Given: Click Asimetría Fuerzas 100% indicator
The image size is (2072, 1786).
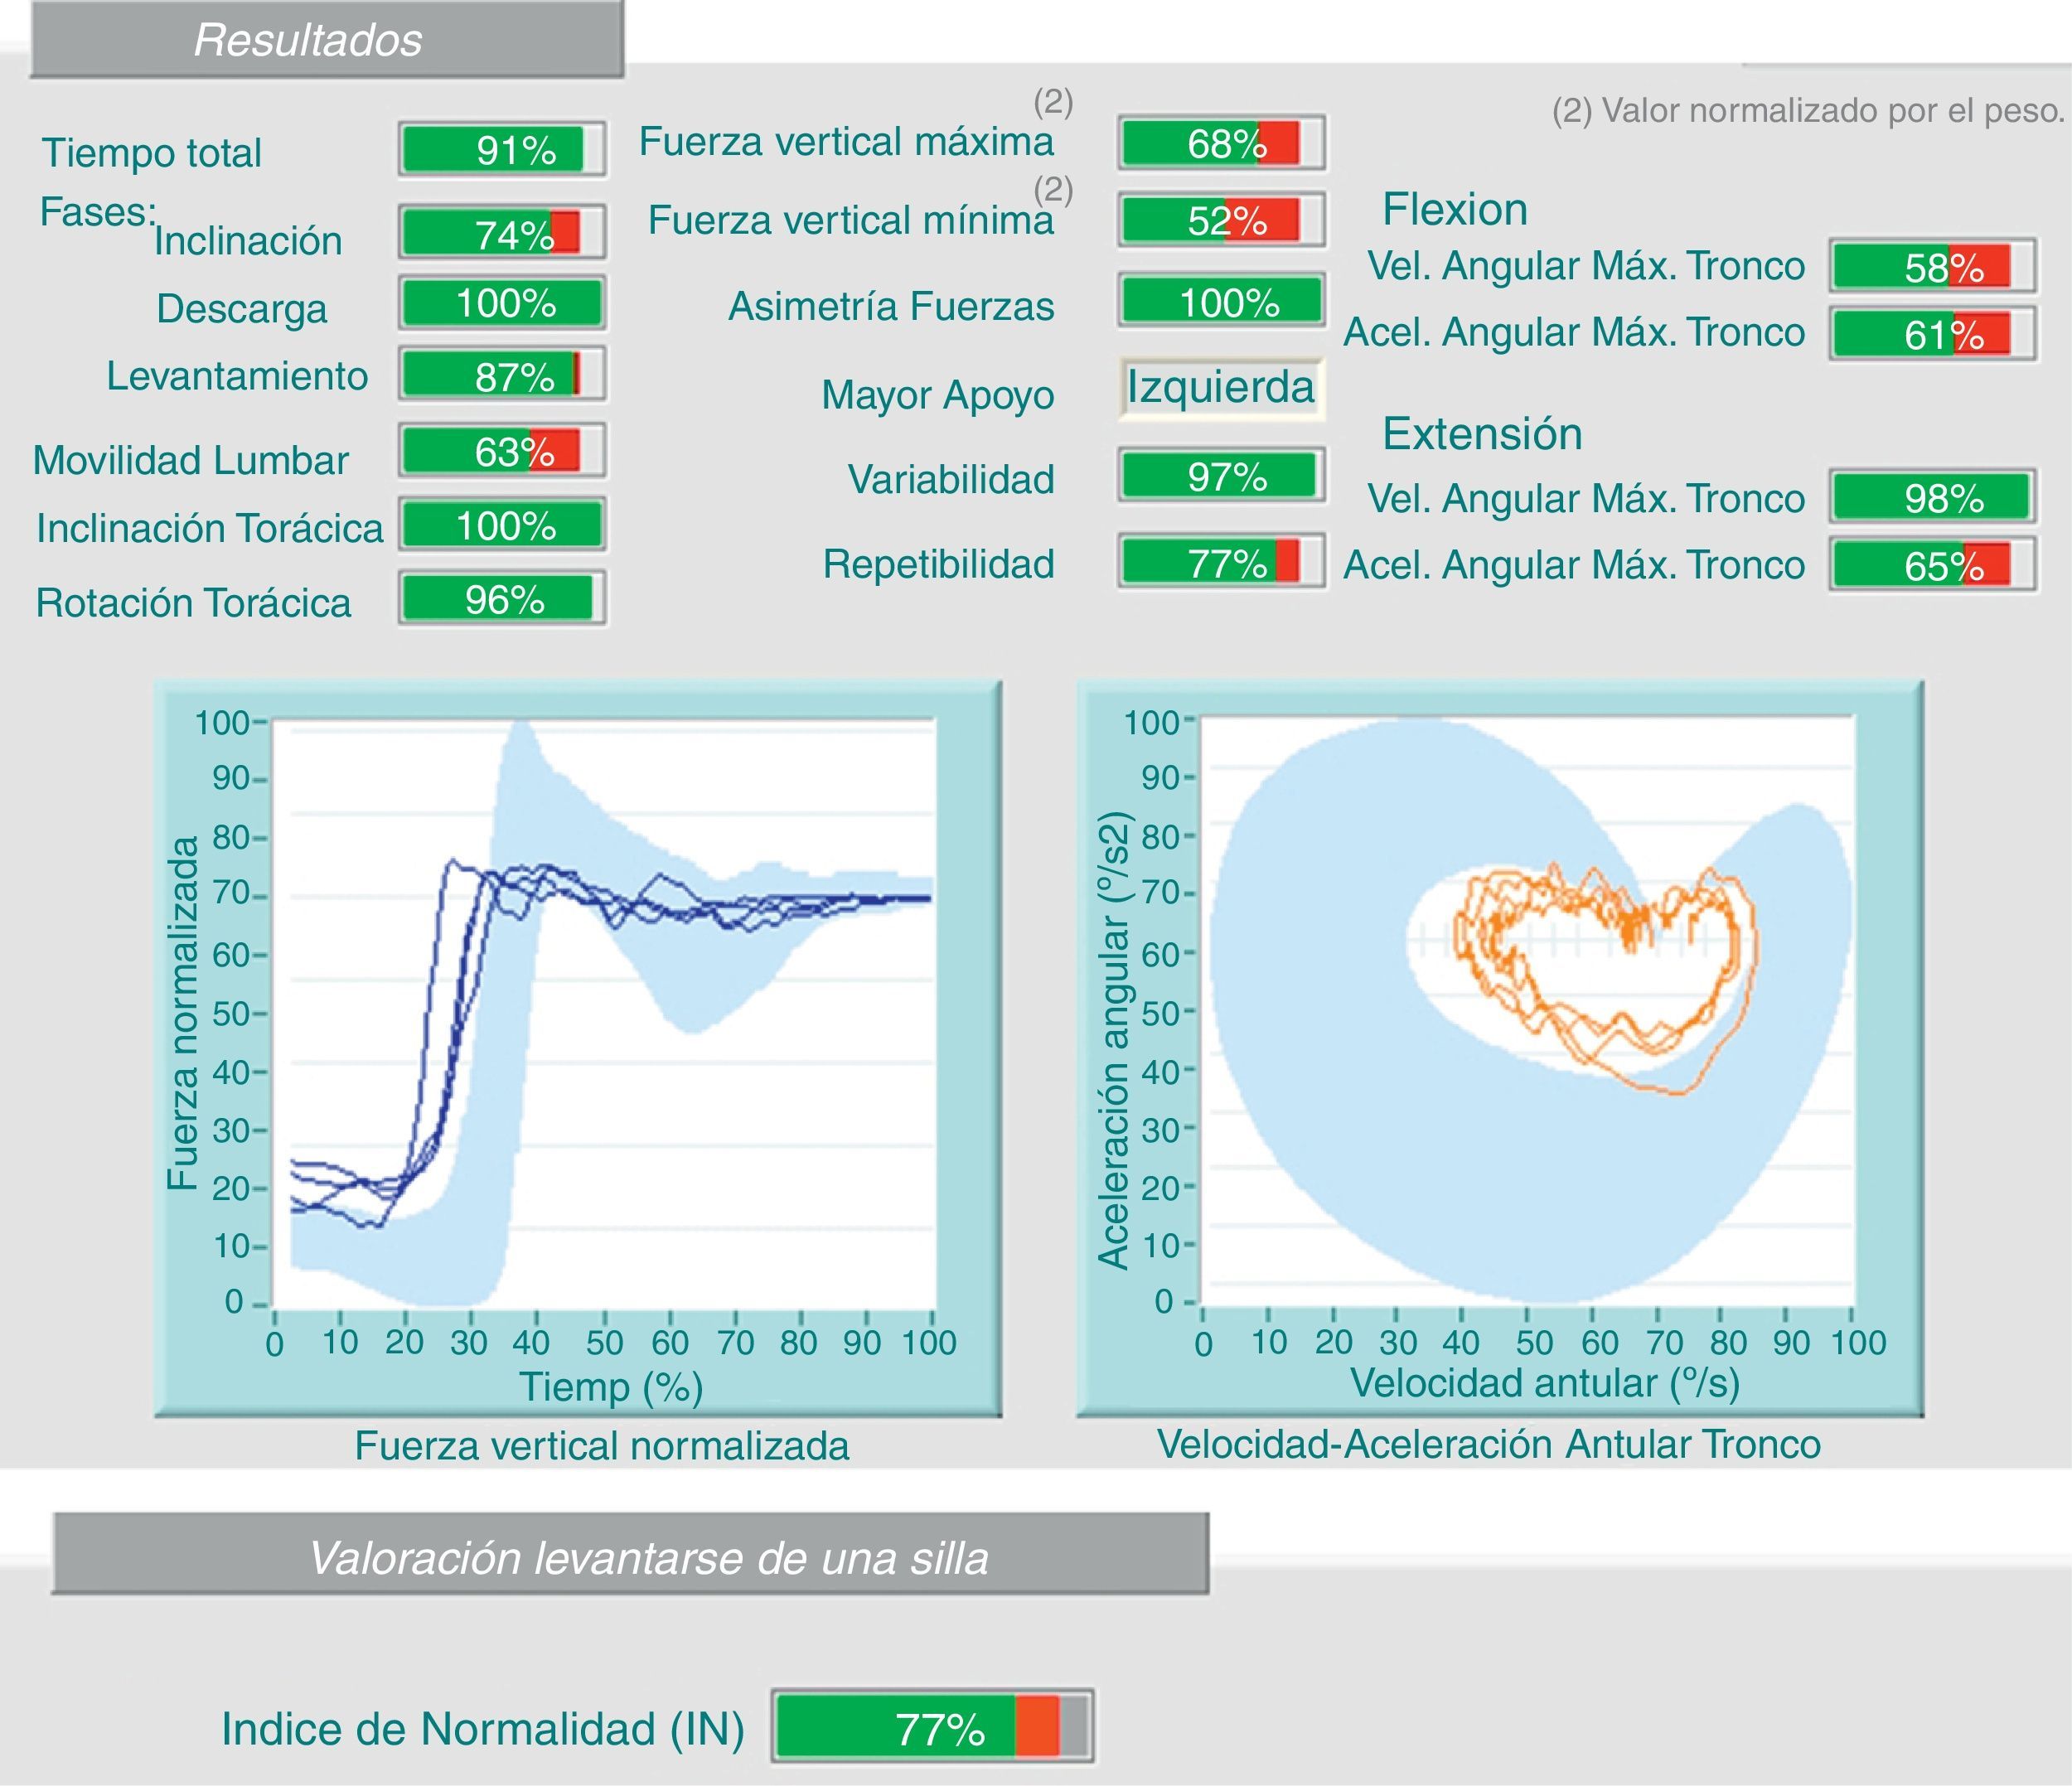Looking at the screenshot, I should point(1222,301).
